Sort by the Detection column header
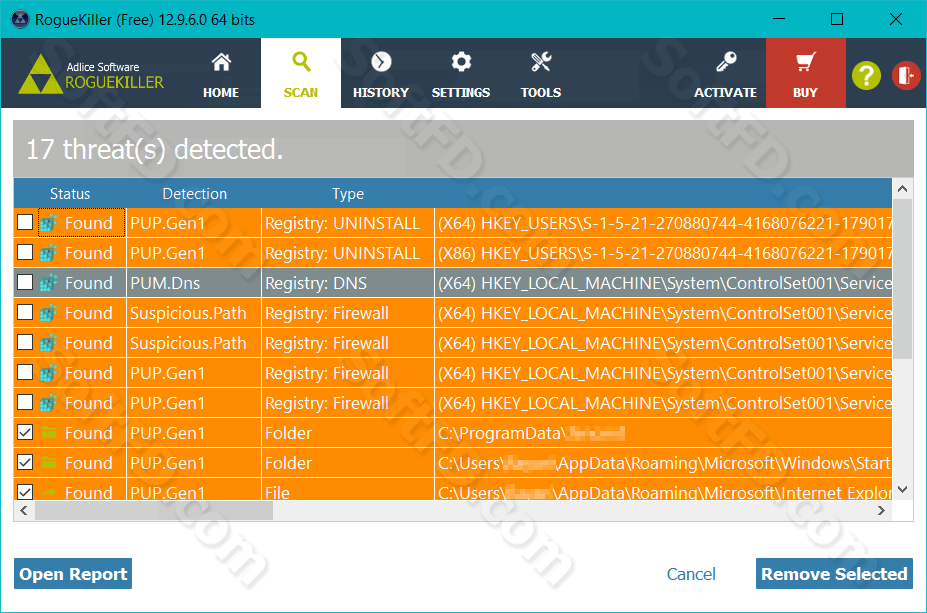 [195, 194]
